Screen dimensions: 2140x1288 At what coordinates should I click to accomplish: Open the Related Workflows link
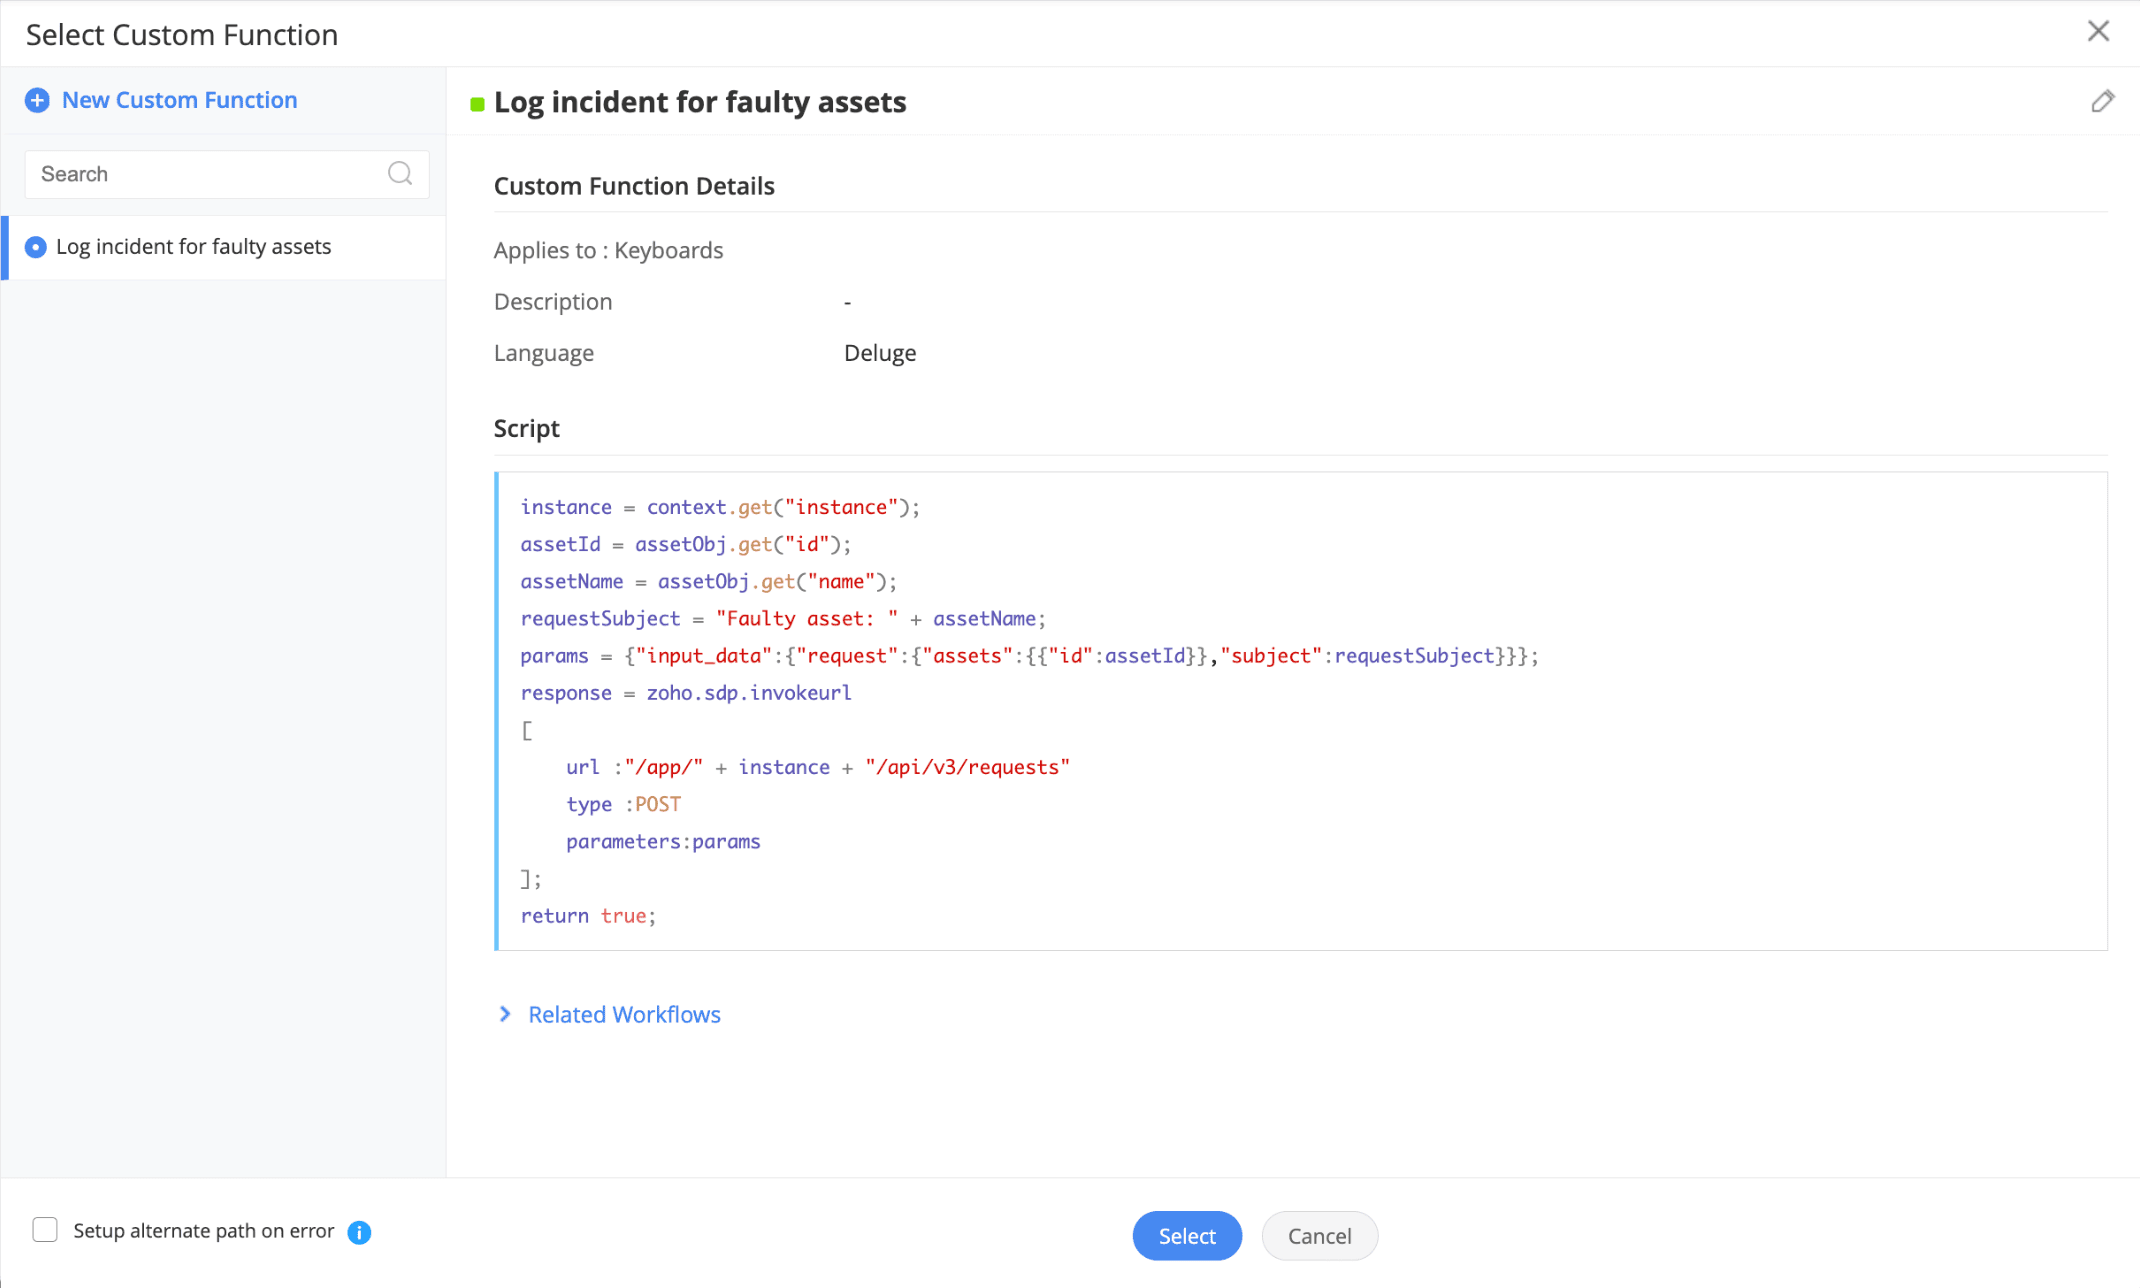pyautogui.click(x=624, y=1014)
